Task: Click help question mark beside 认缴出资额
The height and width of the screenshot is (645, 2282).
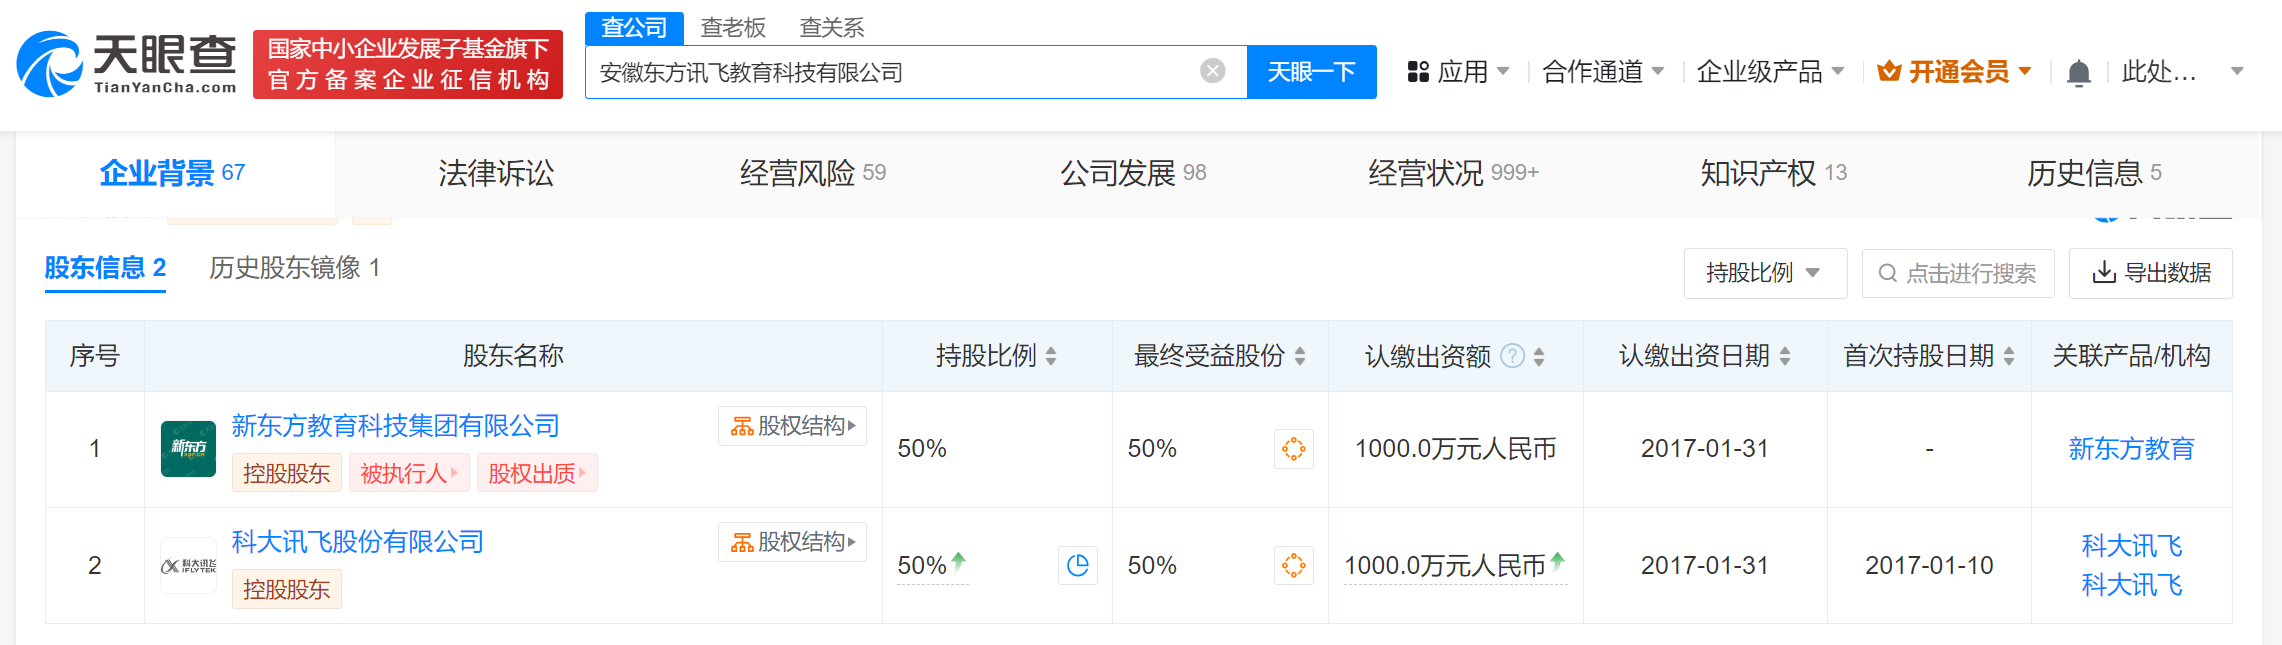Action: [1513, 356]
